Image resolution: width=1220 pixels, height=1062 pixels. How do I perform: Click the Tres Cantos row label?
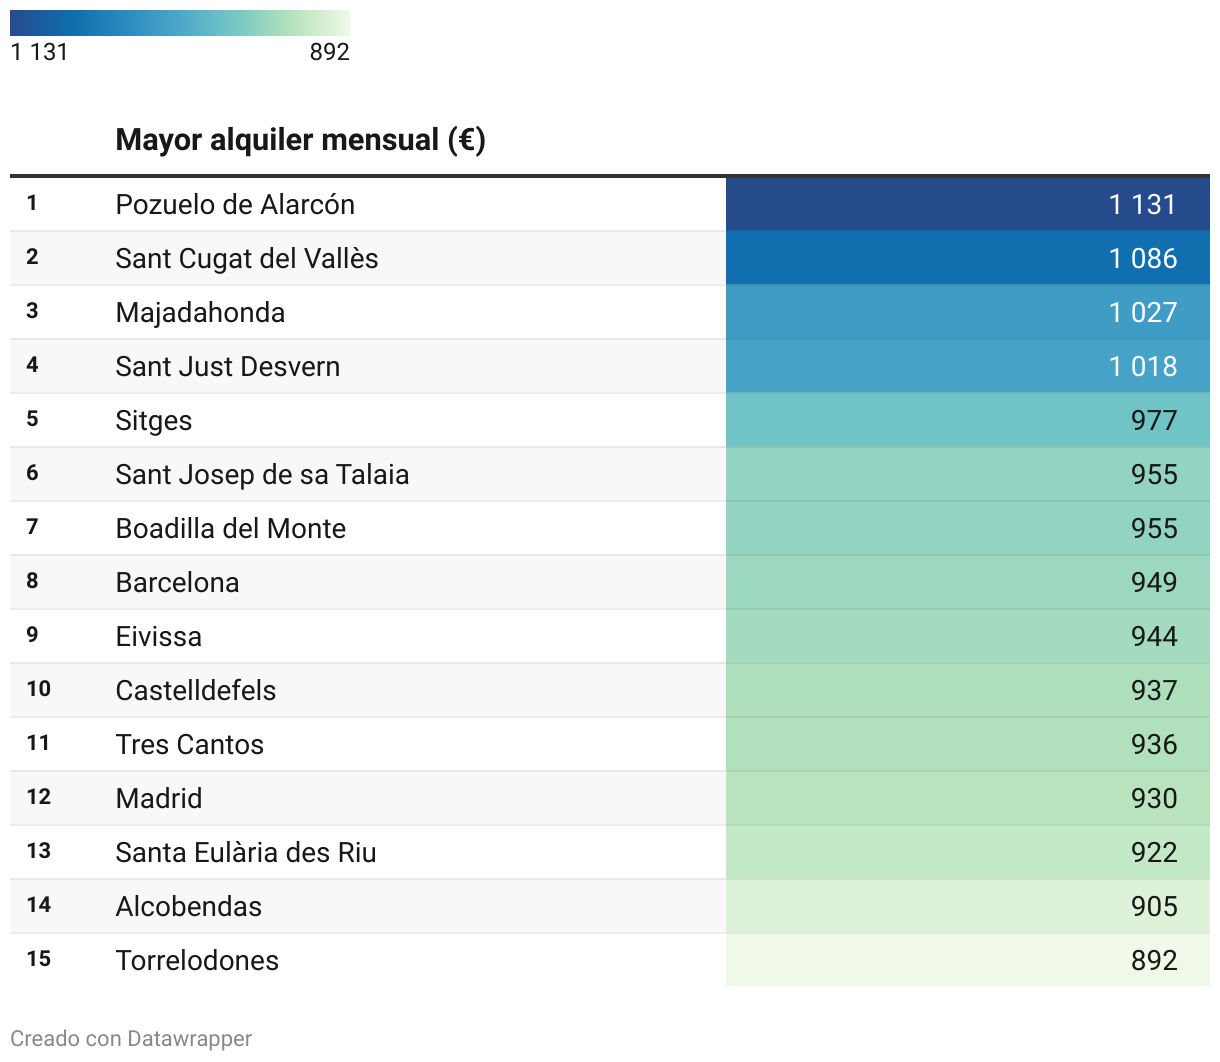coord(190,744)
